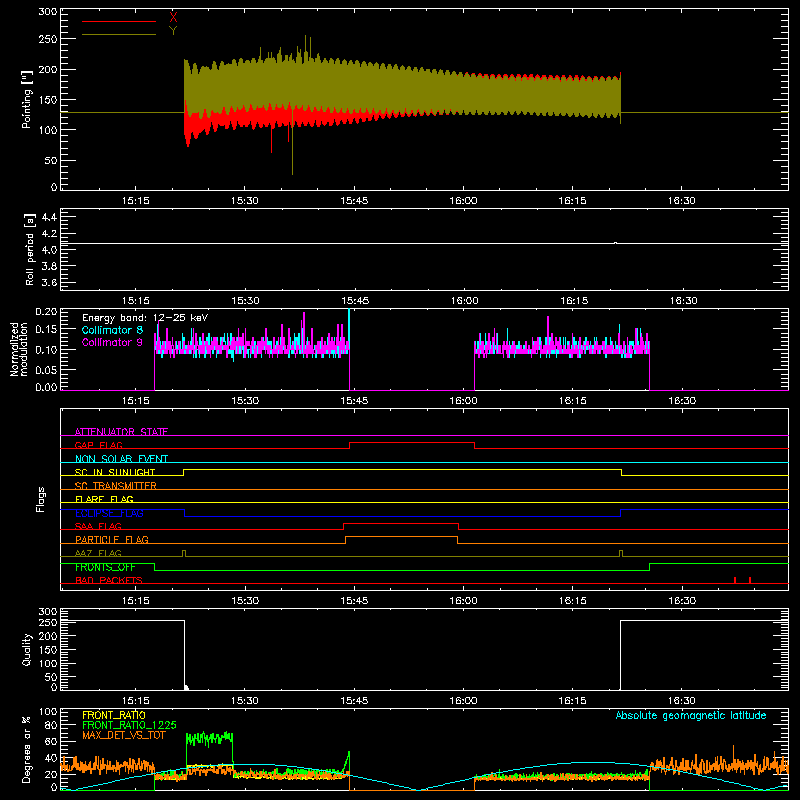This screenshot has height=800, width=800.
Task: Click the raised PARTICLE_FLAG segment
Action: (x=402, y=537)
